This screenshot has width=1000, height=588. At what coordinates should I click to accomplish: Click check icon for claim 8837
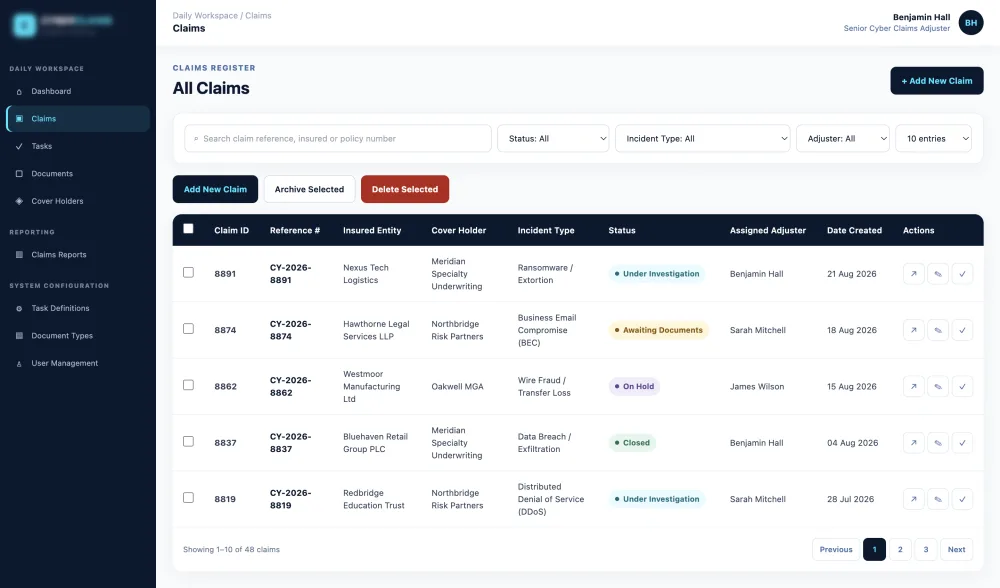pyautogui.click(x=962, y=443)
